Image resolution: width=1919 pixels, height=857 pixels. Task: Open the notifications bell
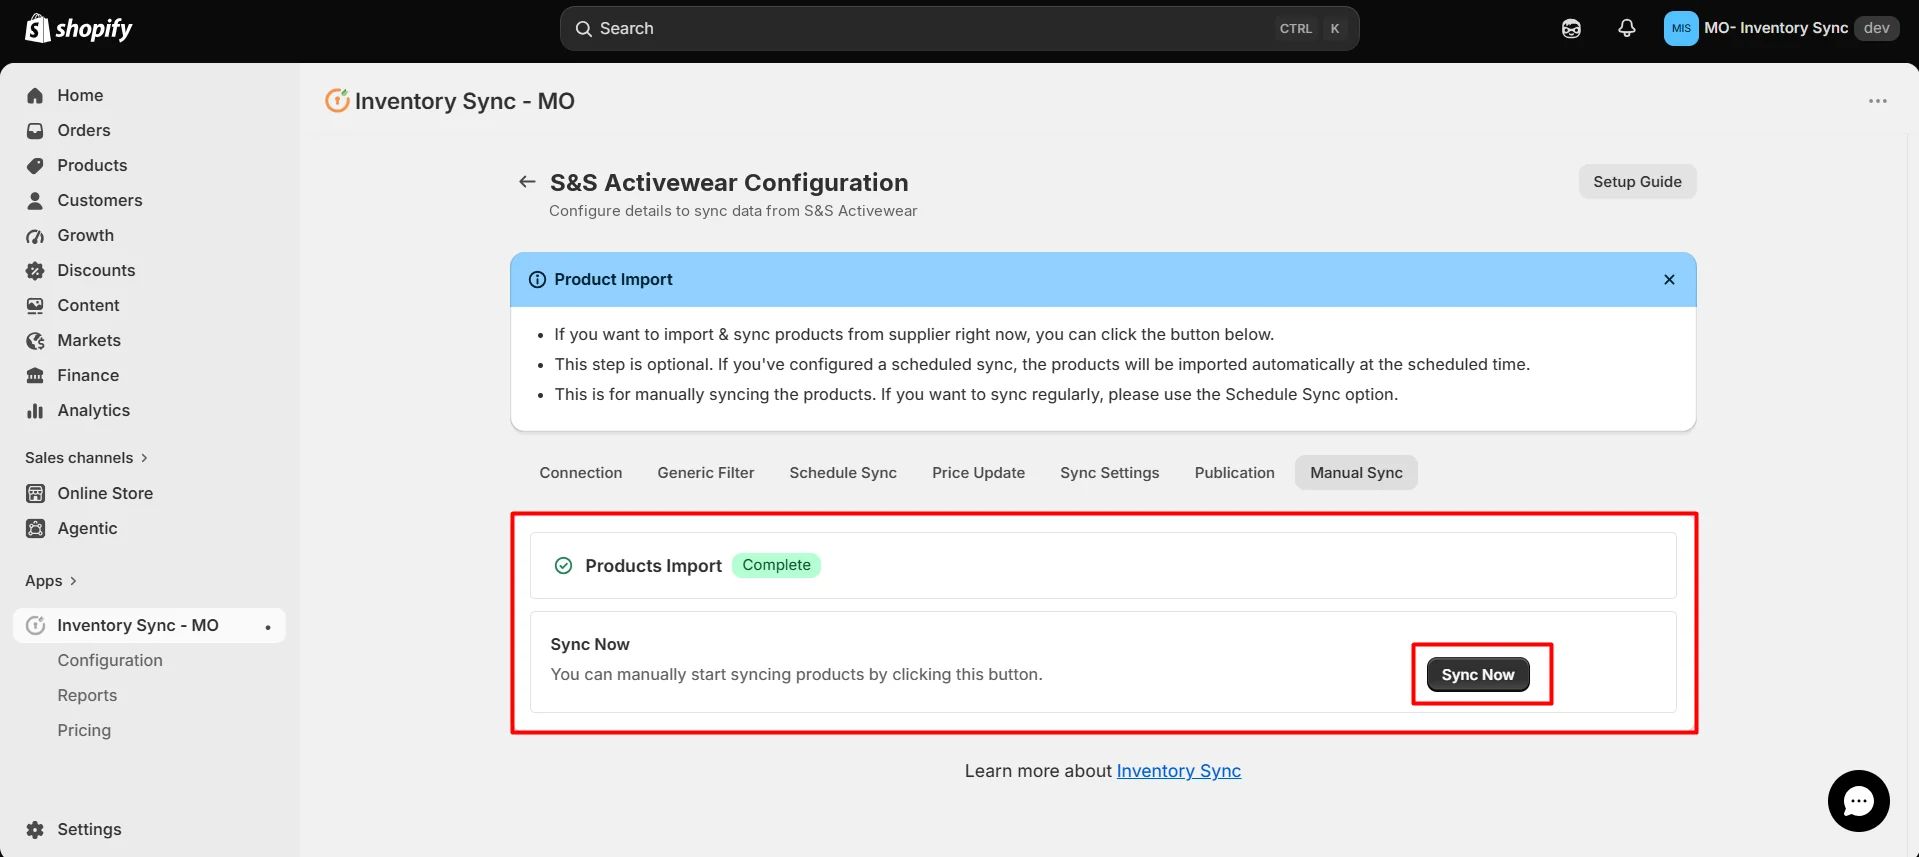(x=1627, y=28)
